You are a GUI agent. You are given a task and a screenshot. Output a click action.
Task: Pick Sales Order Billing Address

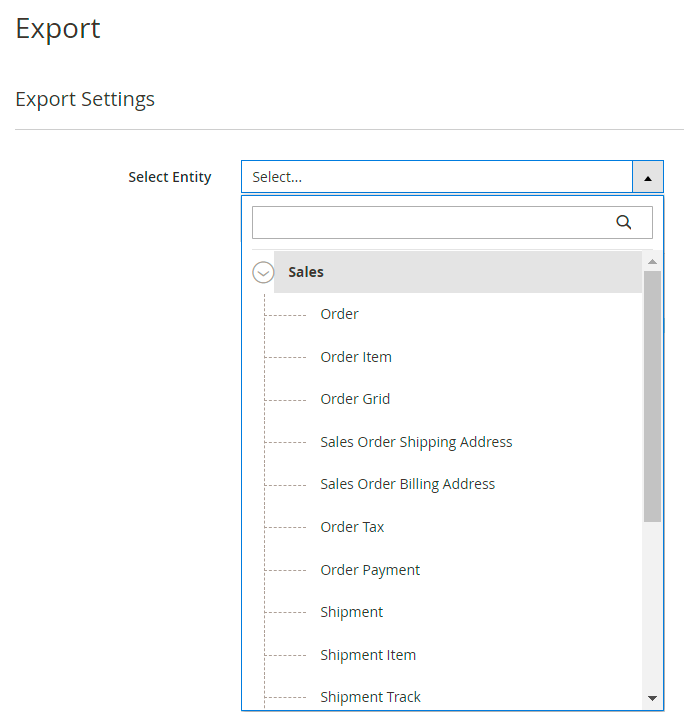point(407,484)
